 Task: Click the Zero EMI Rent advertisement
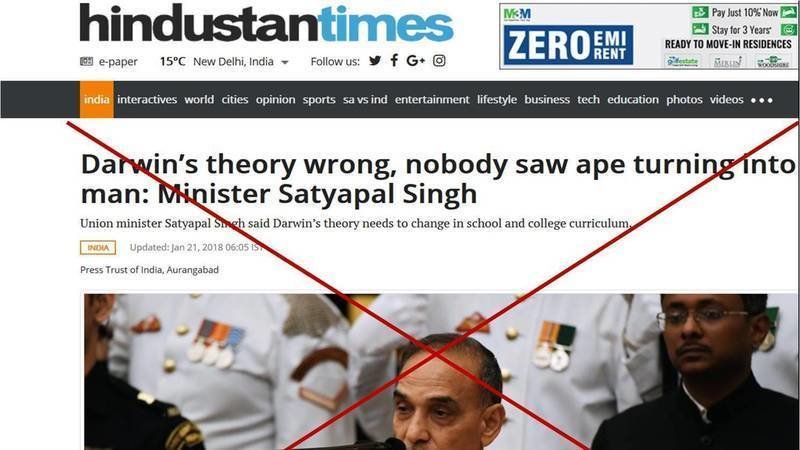coord(648,36)
